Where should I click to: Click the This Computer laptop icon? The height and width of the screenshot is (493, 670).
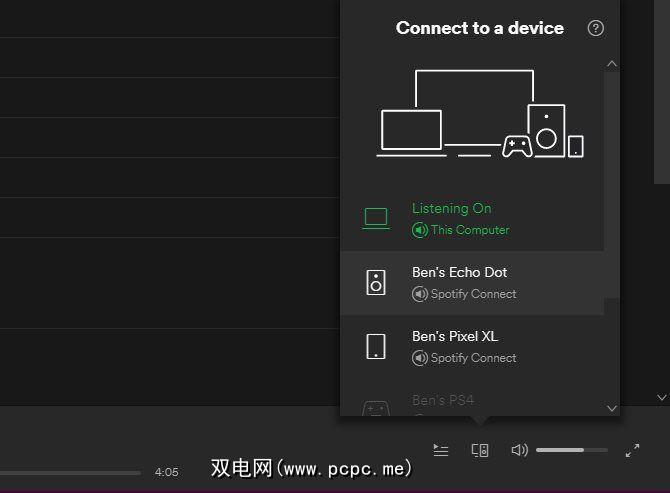(x=376, y=218)
